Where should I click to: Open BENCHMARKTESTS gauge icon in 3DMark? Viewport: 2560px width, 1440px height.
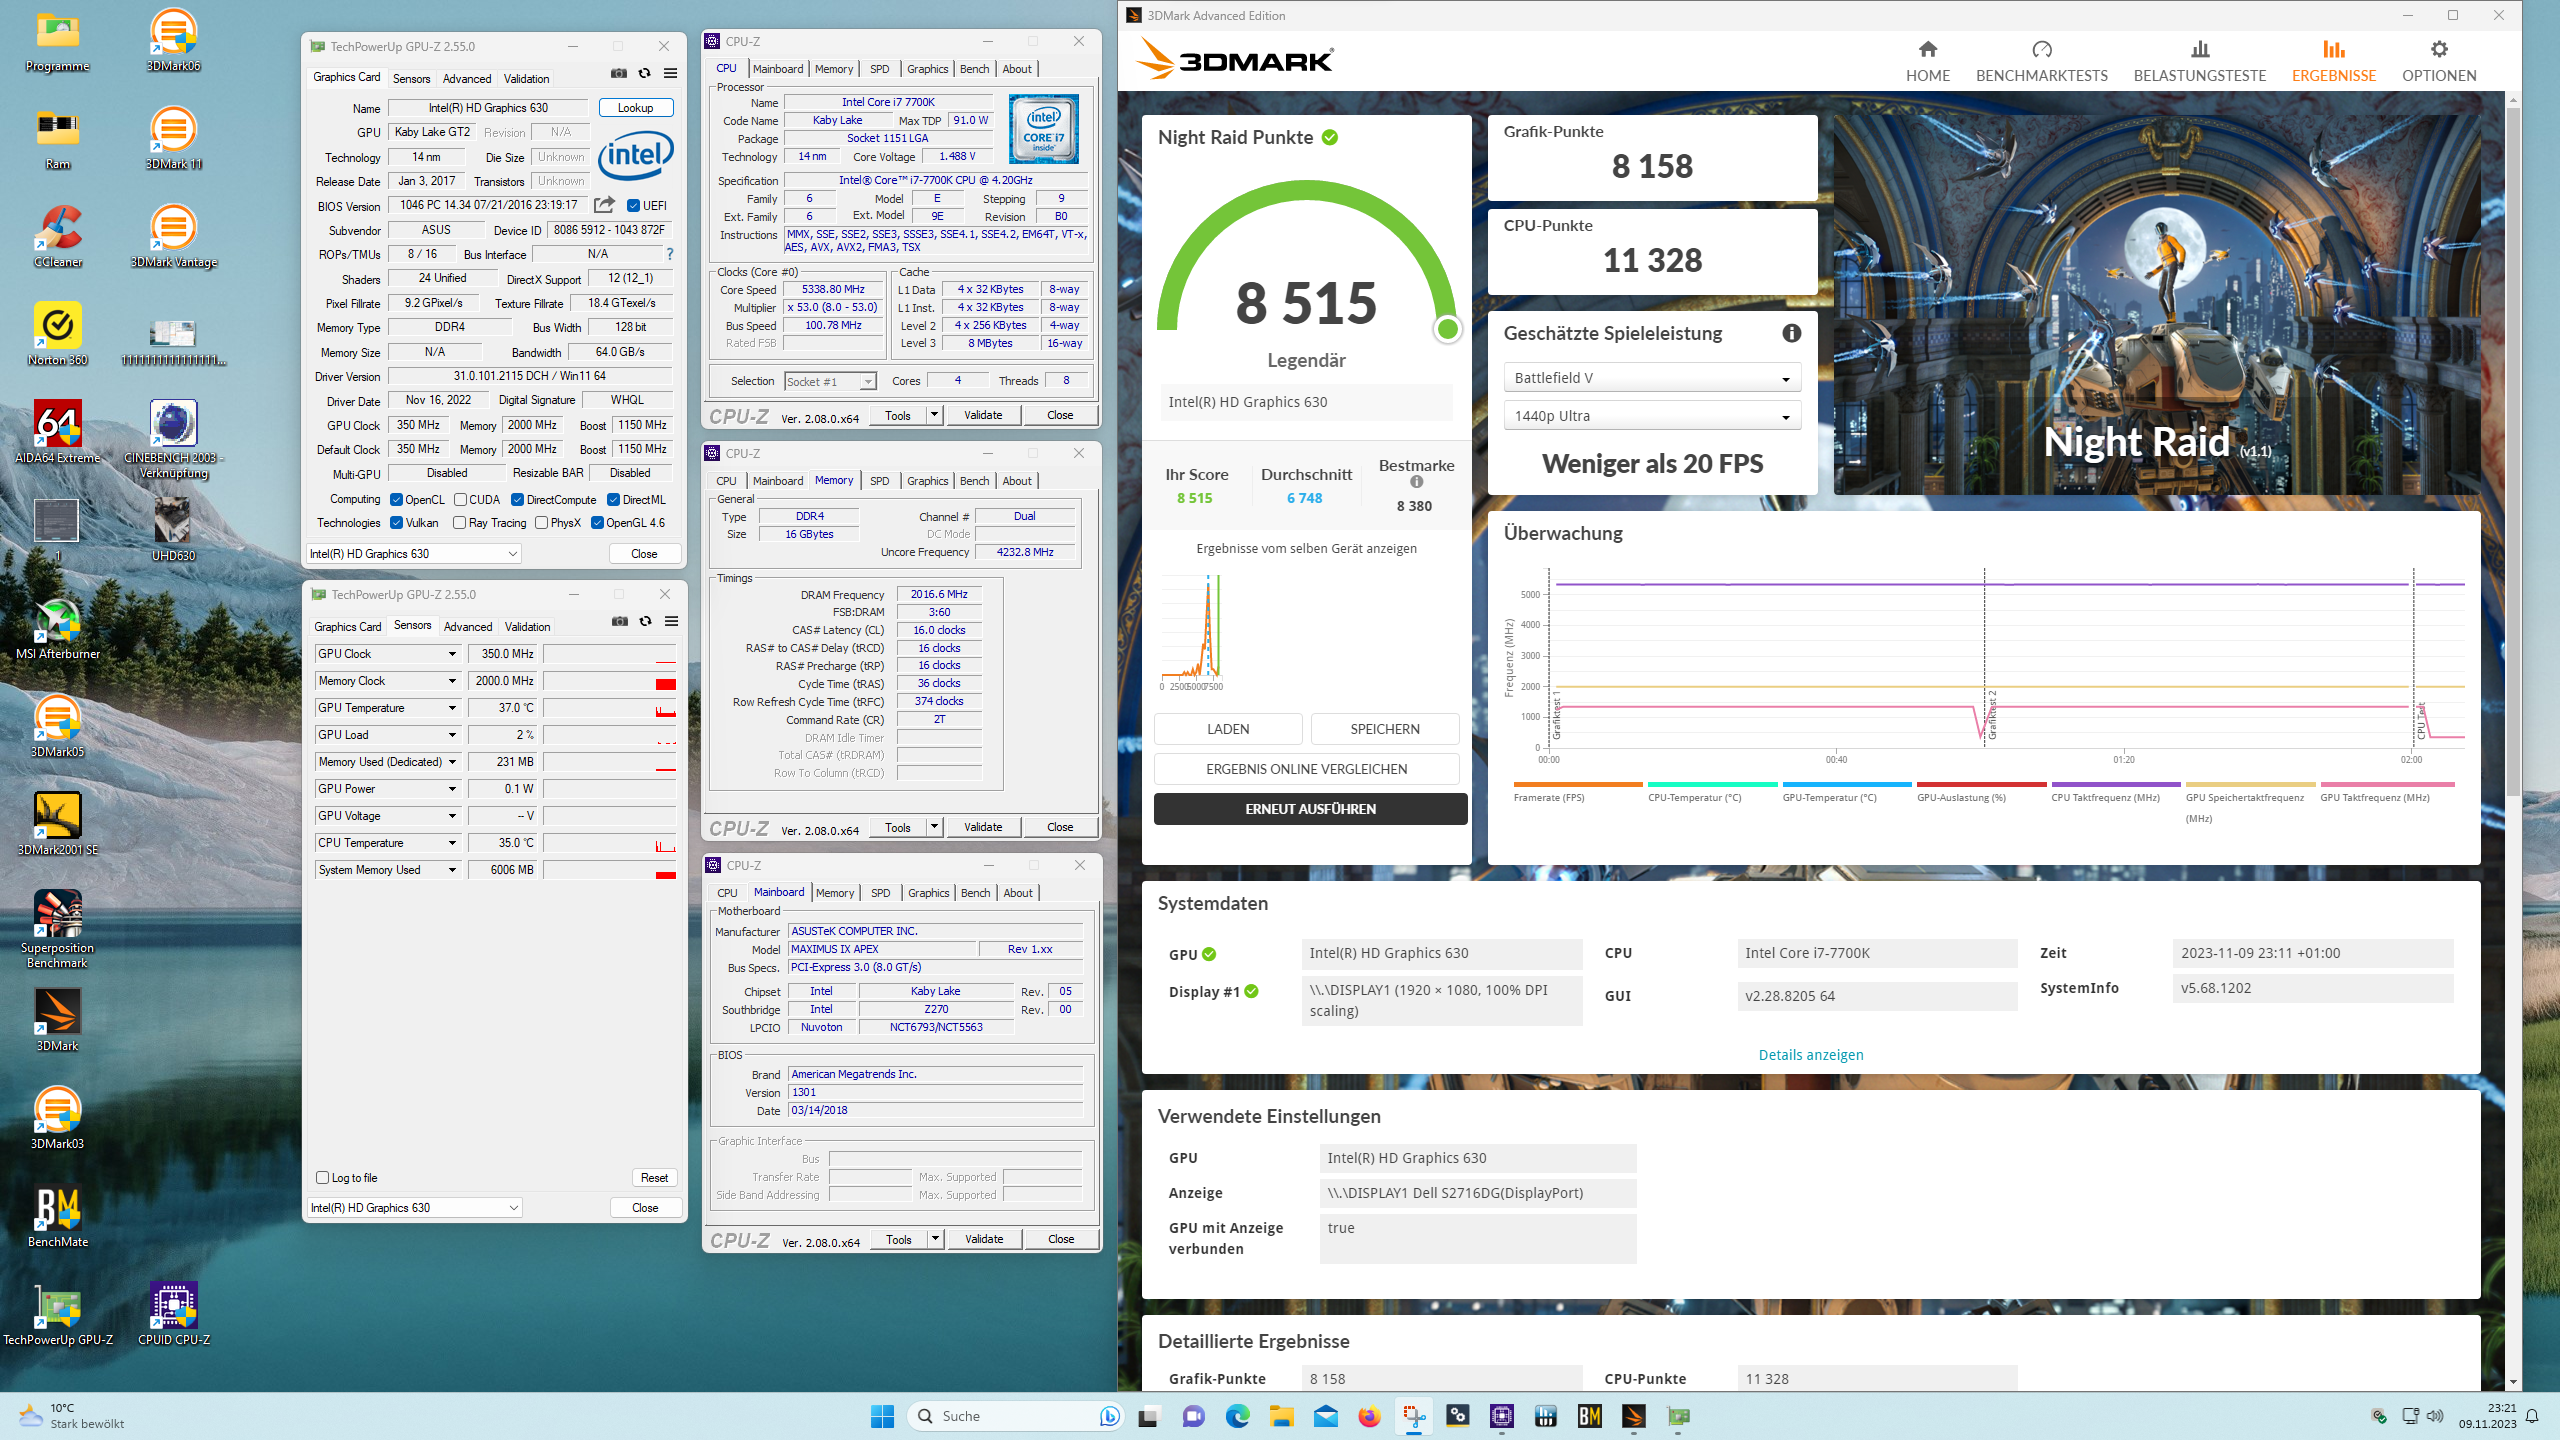coord(2041,49)
